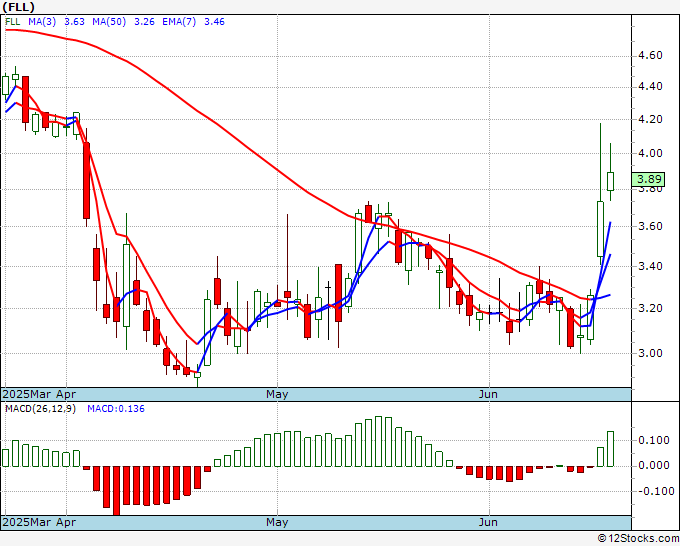Viewport: 680px width, 546px height.
Task: Click the MA(50) value 3.26
Action: click(x=144, y=22)
